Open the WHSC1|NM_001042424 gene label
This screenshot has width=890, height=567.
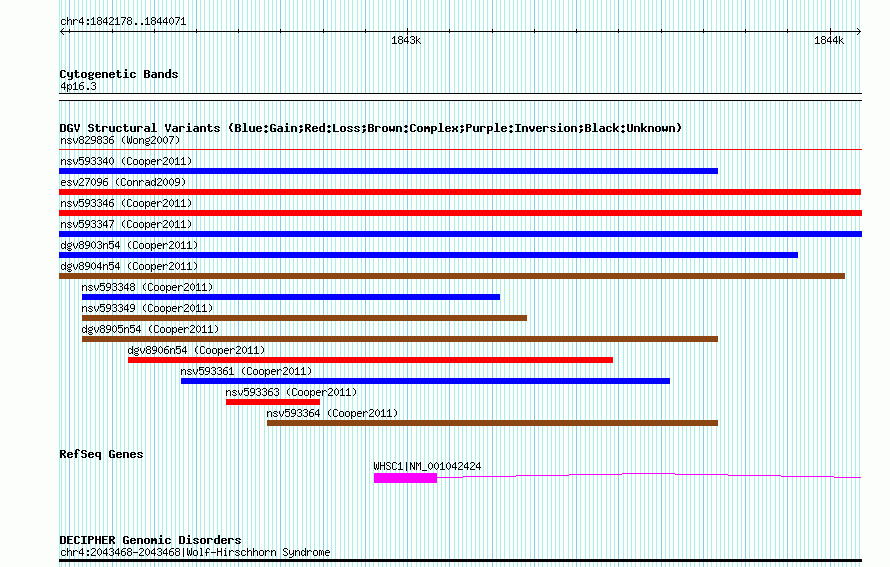427,466
